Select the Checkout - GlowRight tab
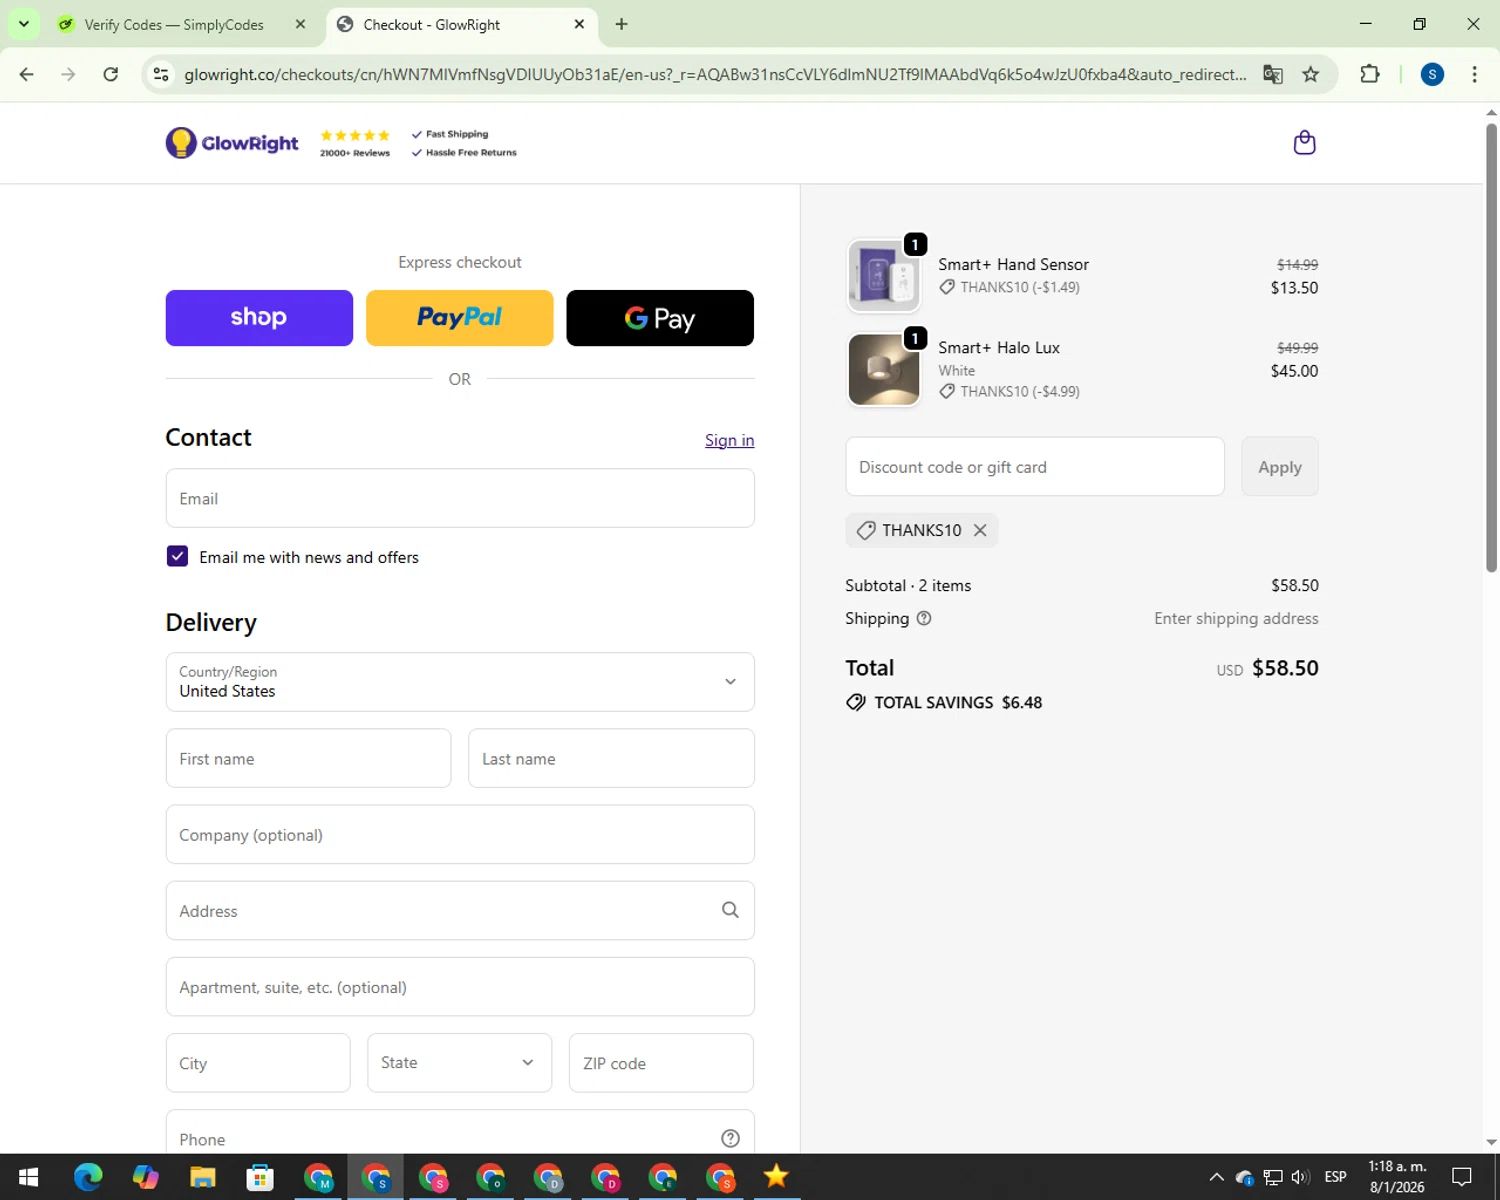The image size is (1500, 1200). [431, 24]
